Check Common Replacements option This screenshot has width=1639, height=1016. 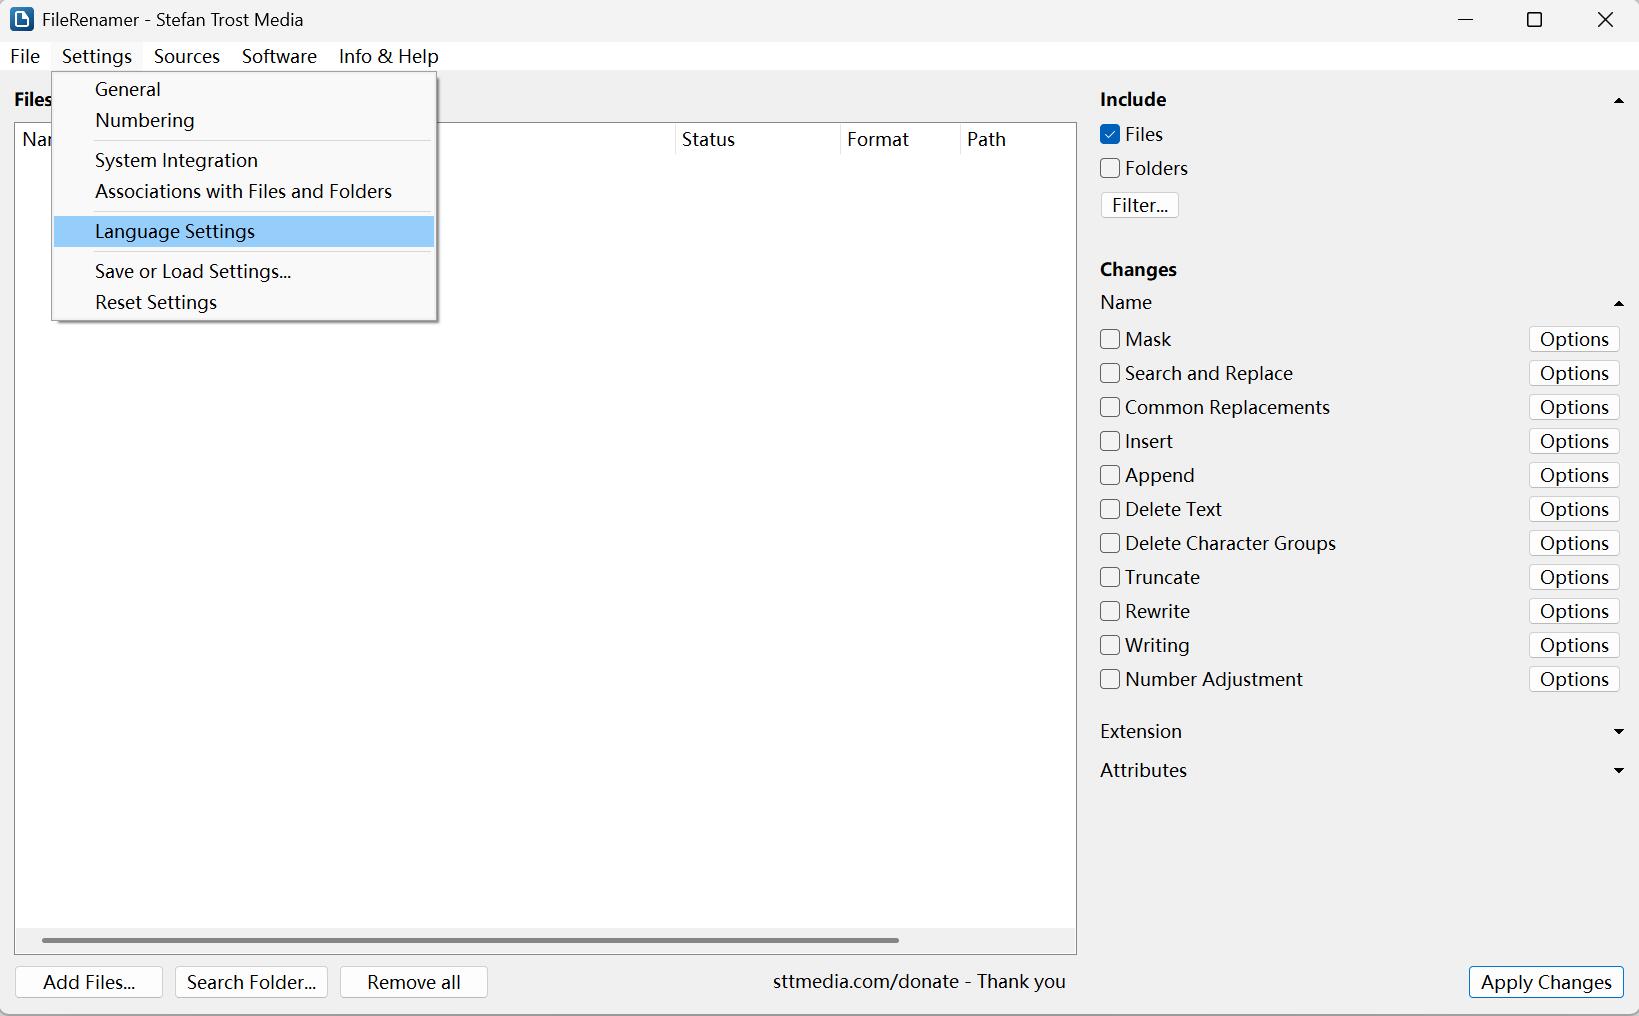click(1110, 407)
